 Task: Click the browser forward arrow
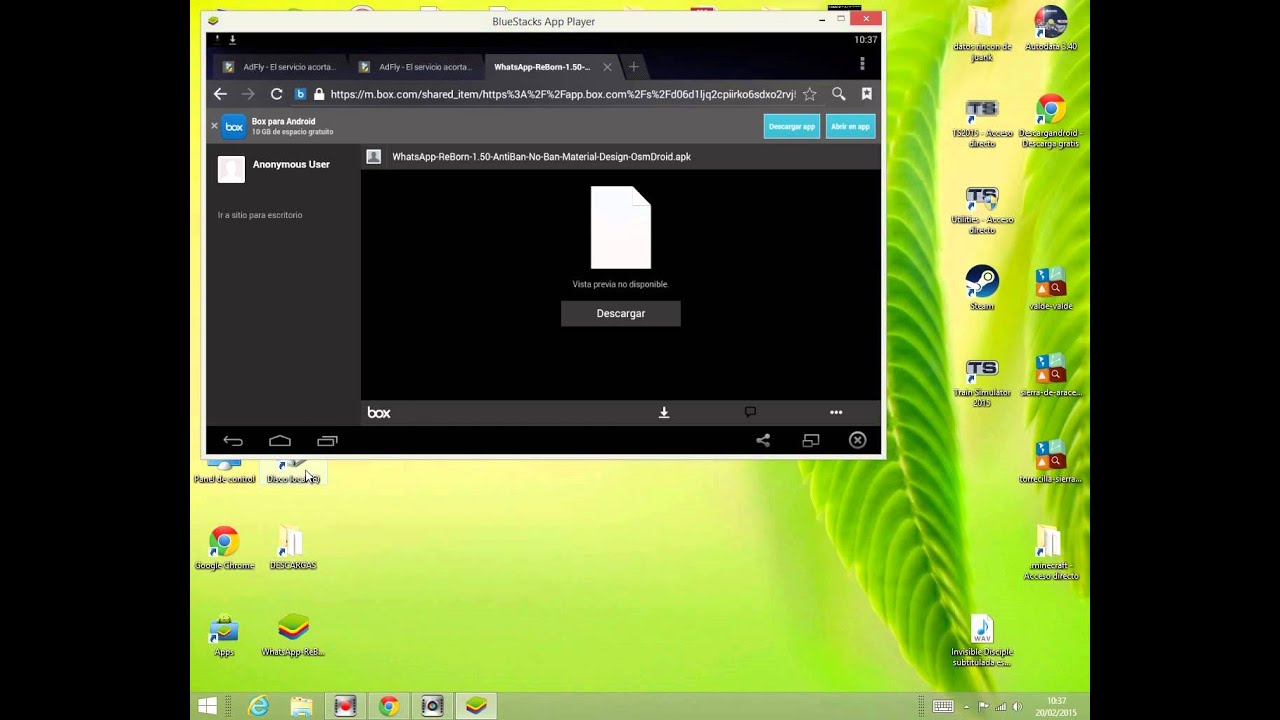click(248, 94)
